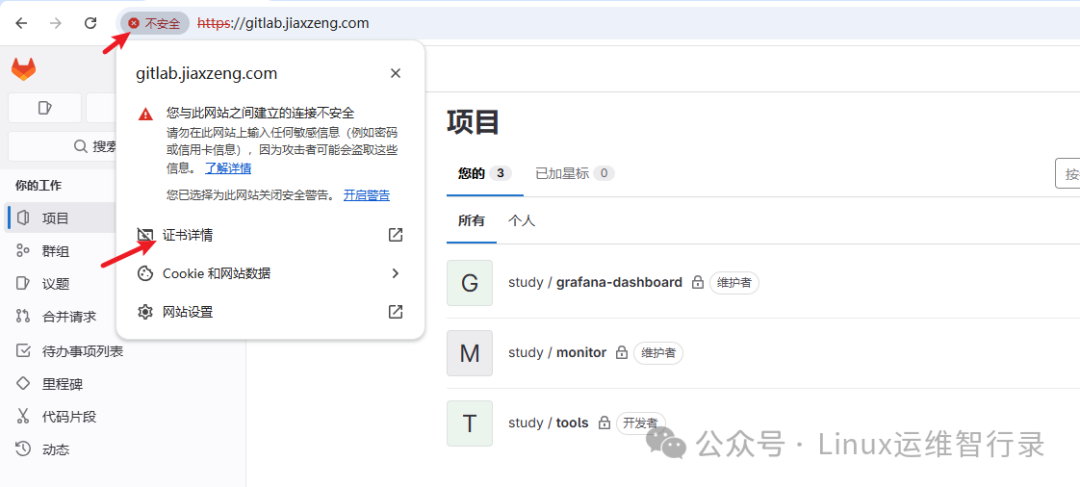The image size is (1080, 487).
Task: Expand chevron next to Cookie 和网站数据
Action: (x=395, y=273)
